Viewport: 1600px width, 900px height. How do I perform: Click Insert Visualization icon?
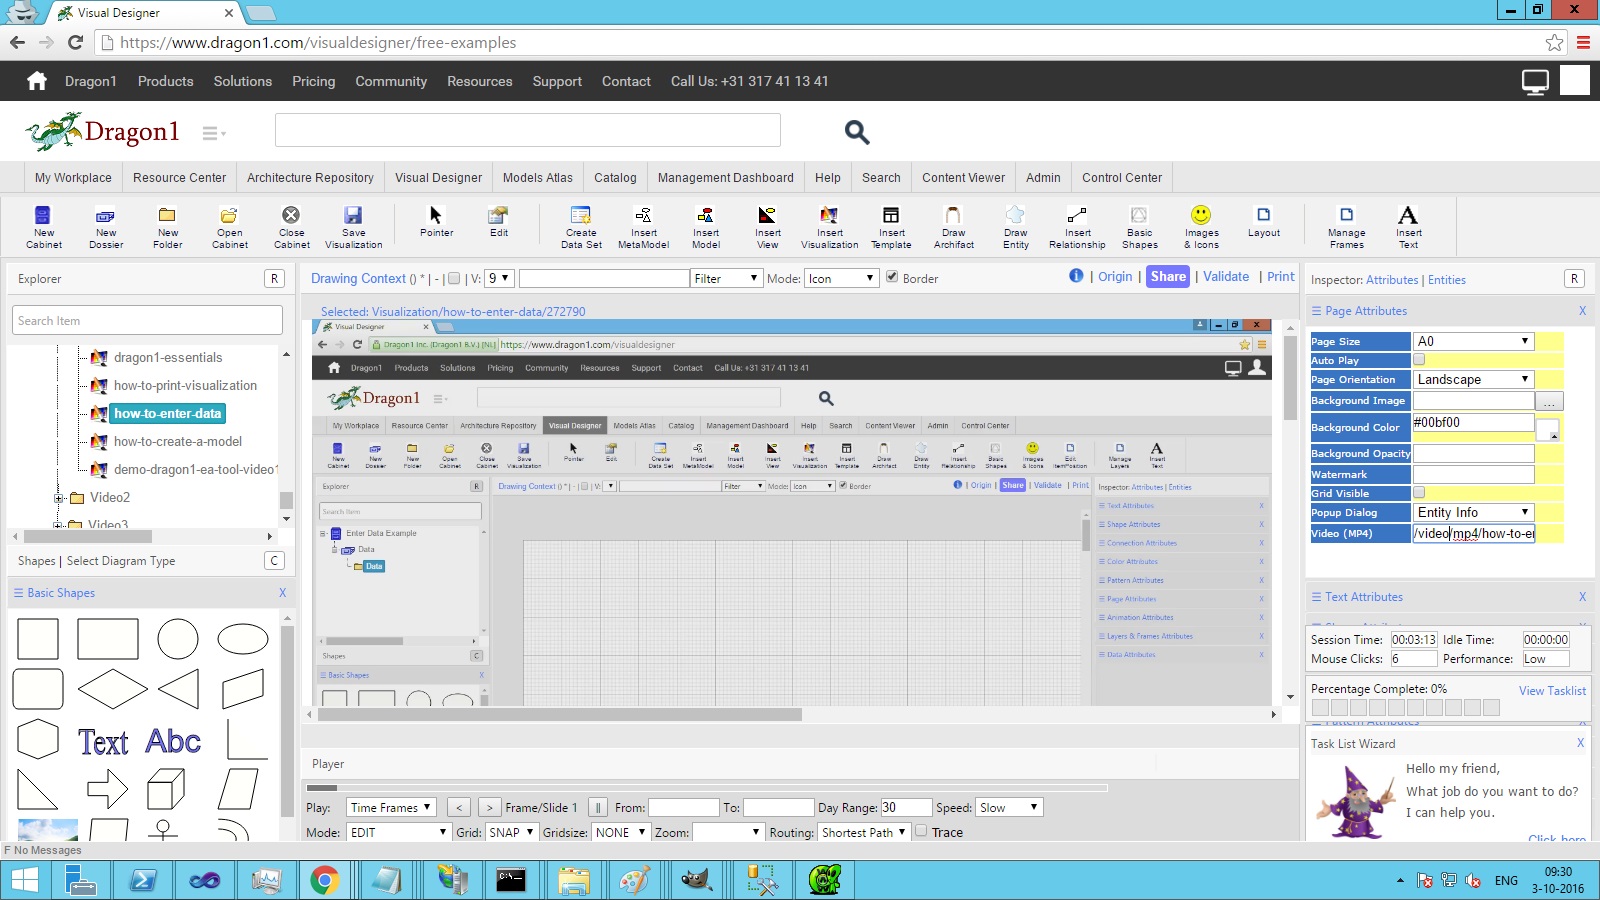(x=829, y=226)
